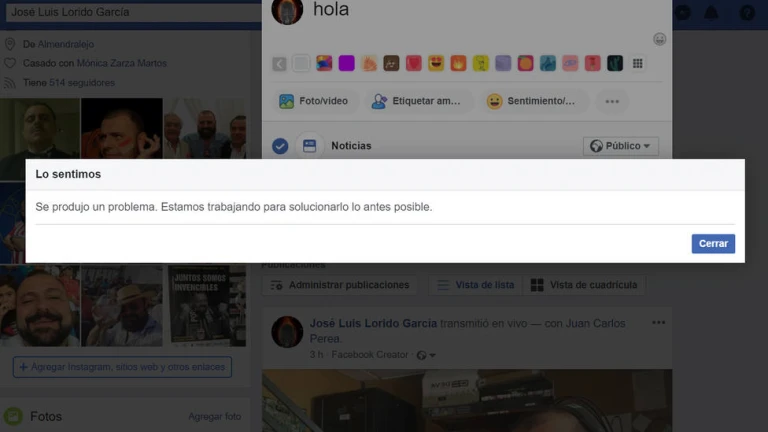Add Foto/video to the post
768x432 pixels.
pos(314,101)
